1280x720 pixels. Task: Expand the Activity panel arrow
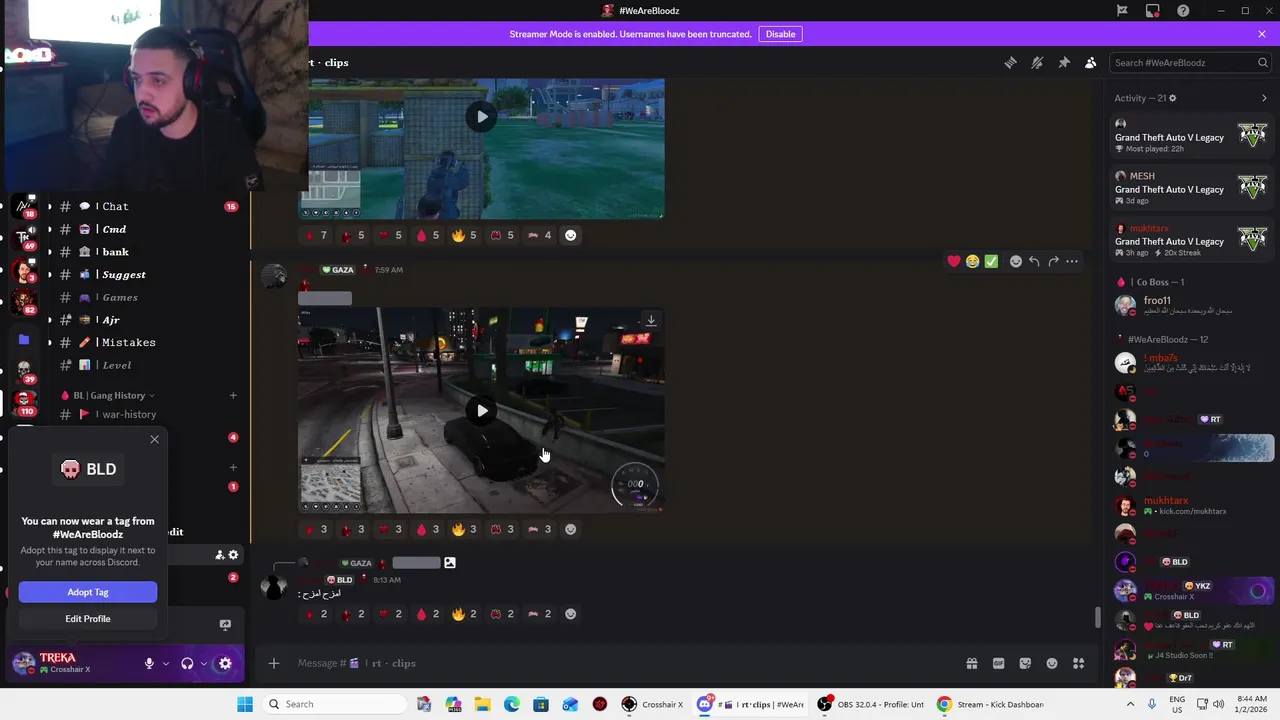click(x=1264, y=98)
